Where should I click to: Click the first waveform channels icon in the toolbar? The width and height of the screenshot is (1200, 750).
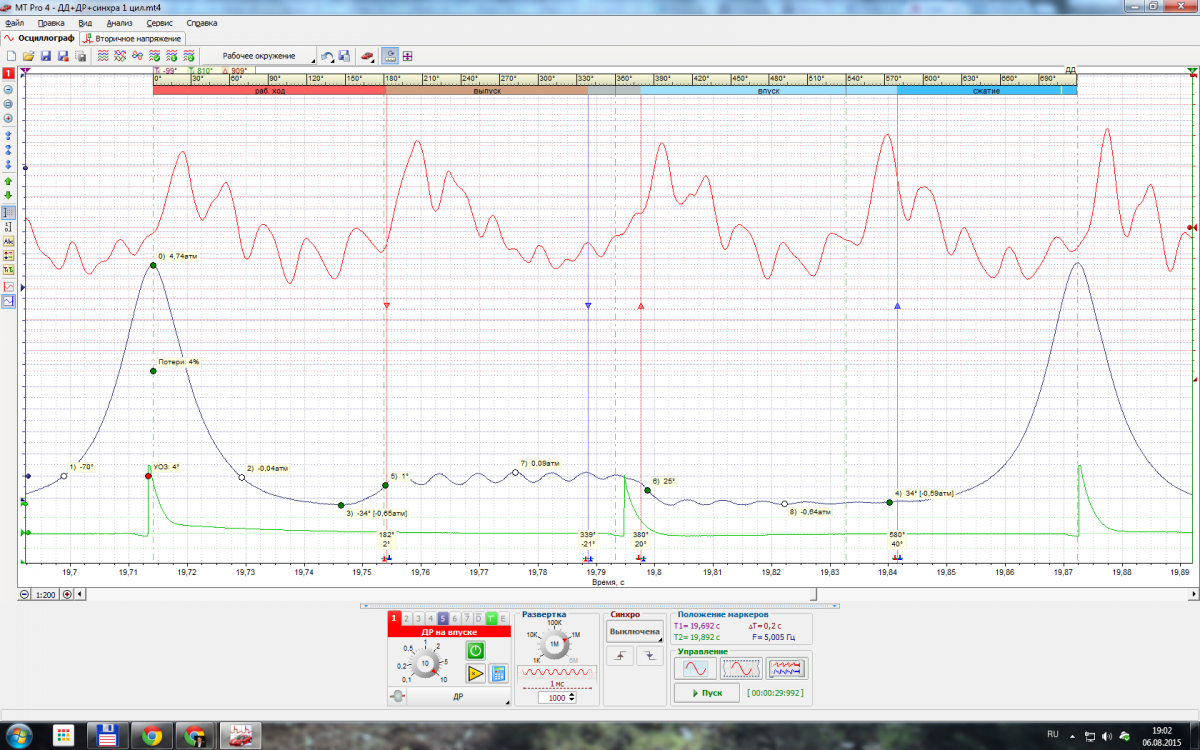pyautogui.click(x=103, y=56)
